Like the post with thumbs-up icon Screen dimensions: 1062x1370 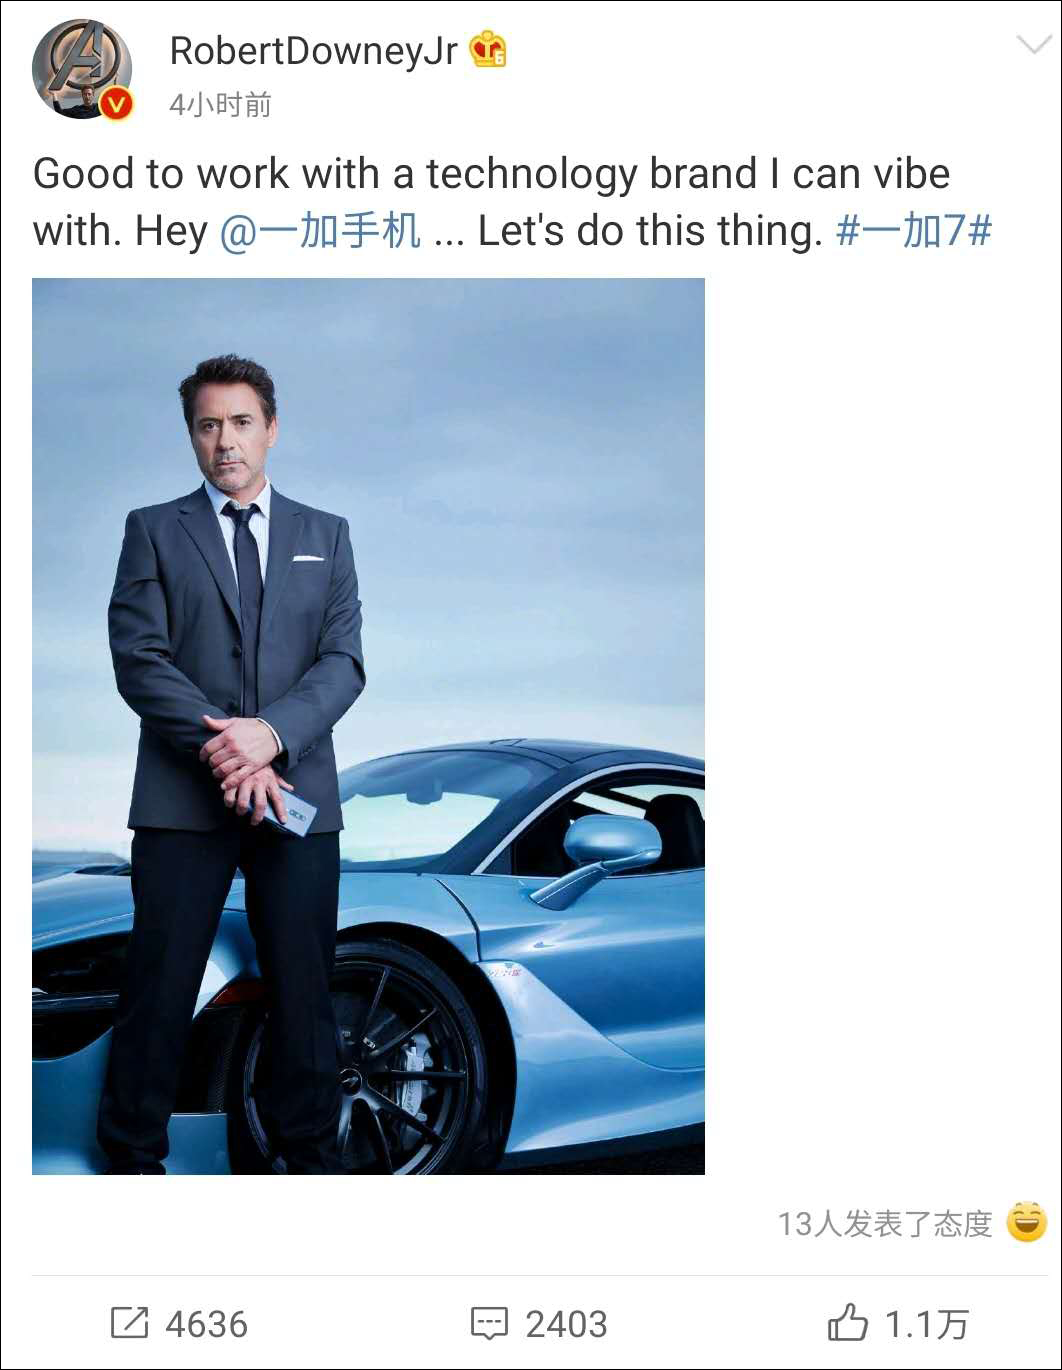(847, 1322)
